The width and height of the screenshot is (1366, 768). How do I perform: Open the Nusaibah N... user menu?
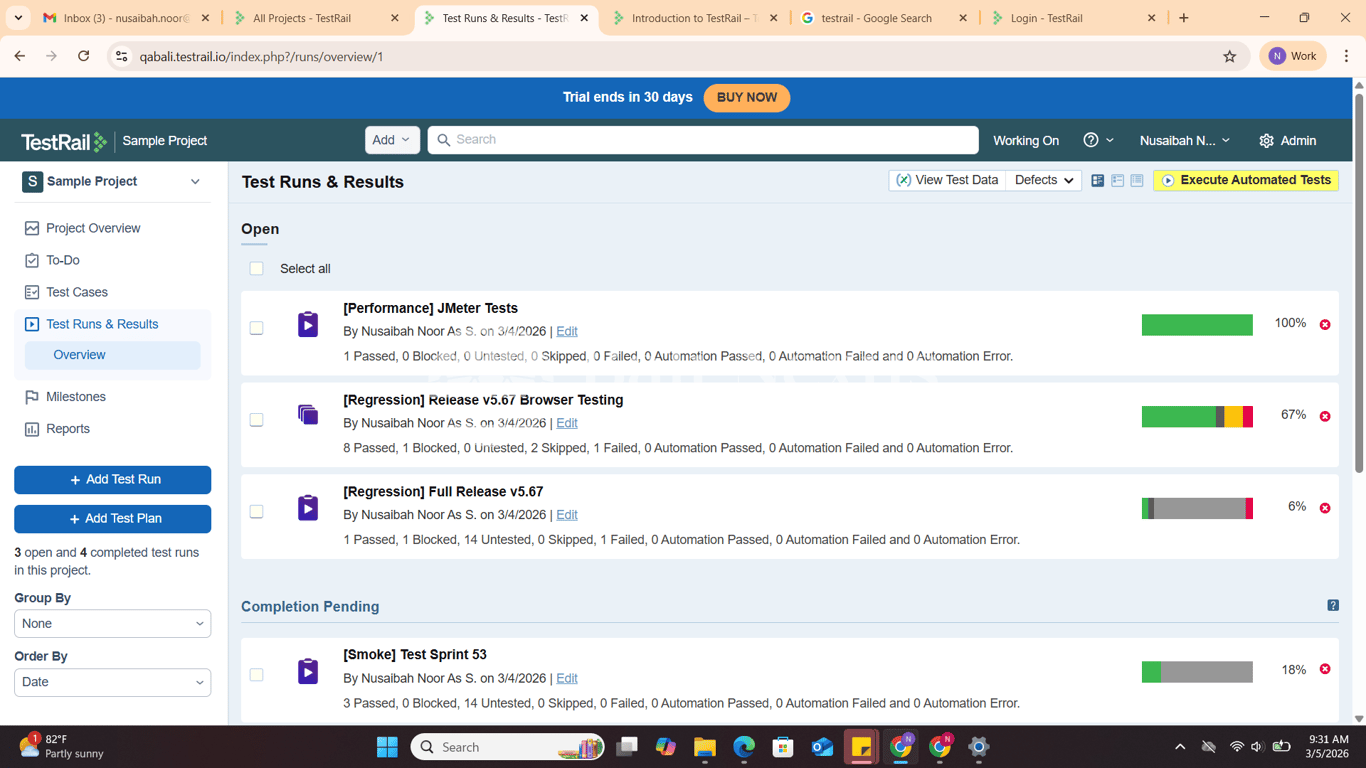1185,141
